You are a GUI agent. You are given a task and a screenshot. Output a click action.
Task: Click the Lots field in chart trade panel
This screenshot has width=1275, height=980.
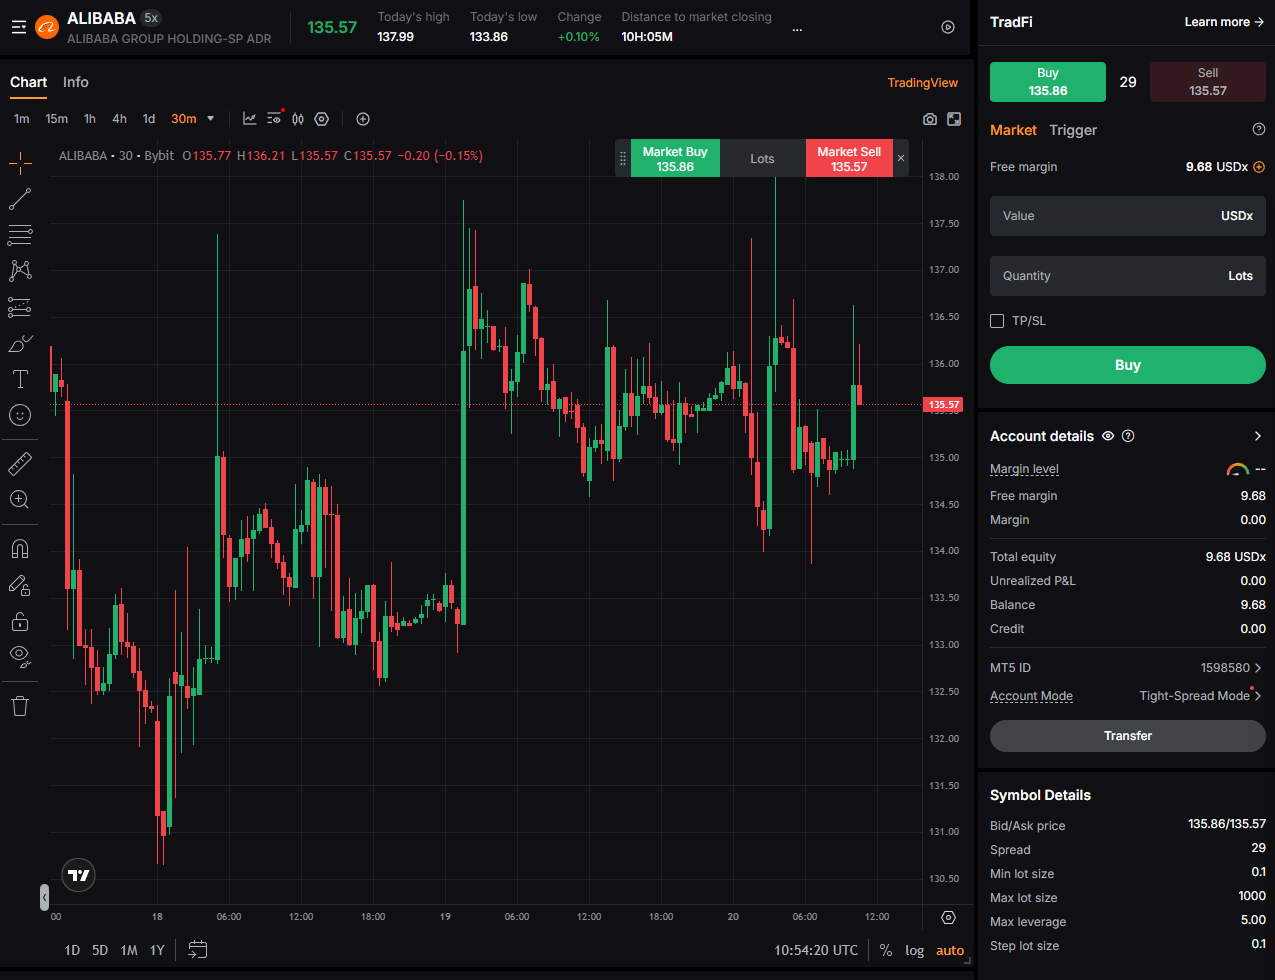pos(763,159)
